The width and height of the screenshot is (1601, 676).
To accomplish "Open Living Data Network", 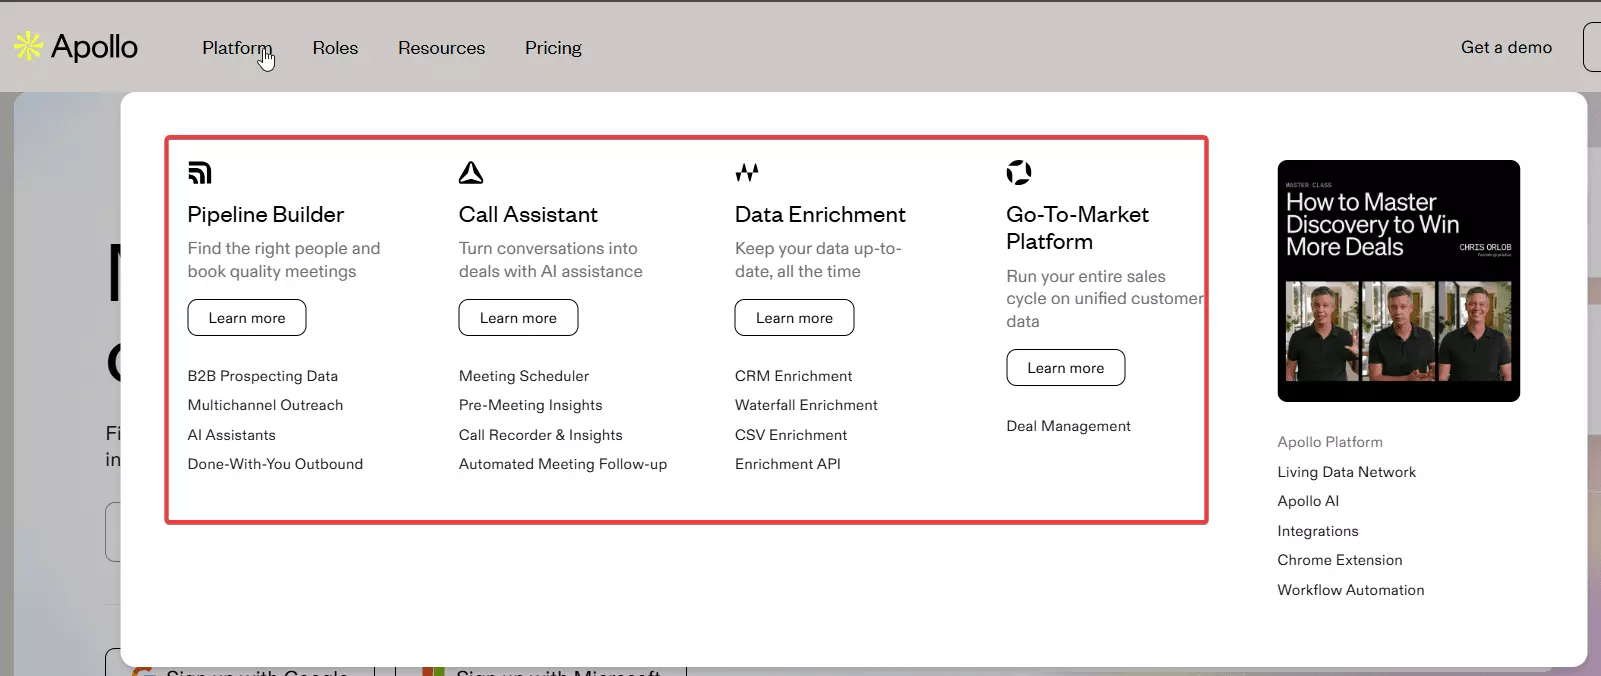I will [x=1346, y=472].
